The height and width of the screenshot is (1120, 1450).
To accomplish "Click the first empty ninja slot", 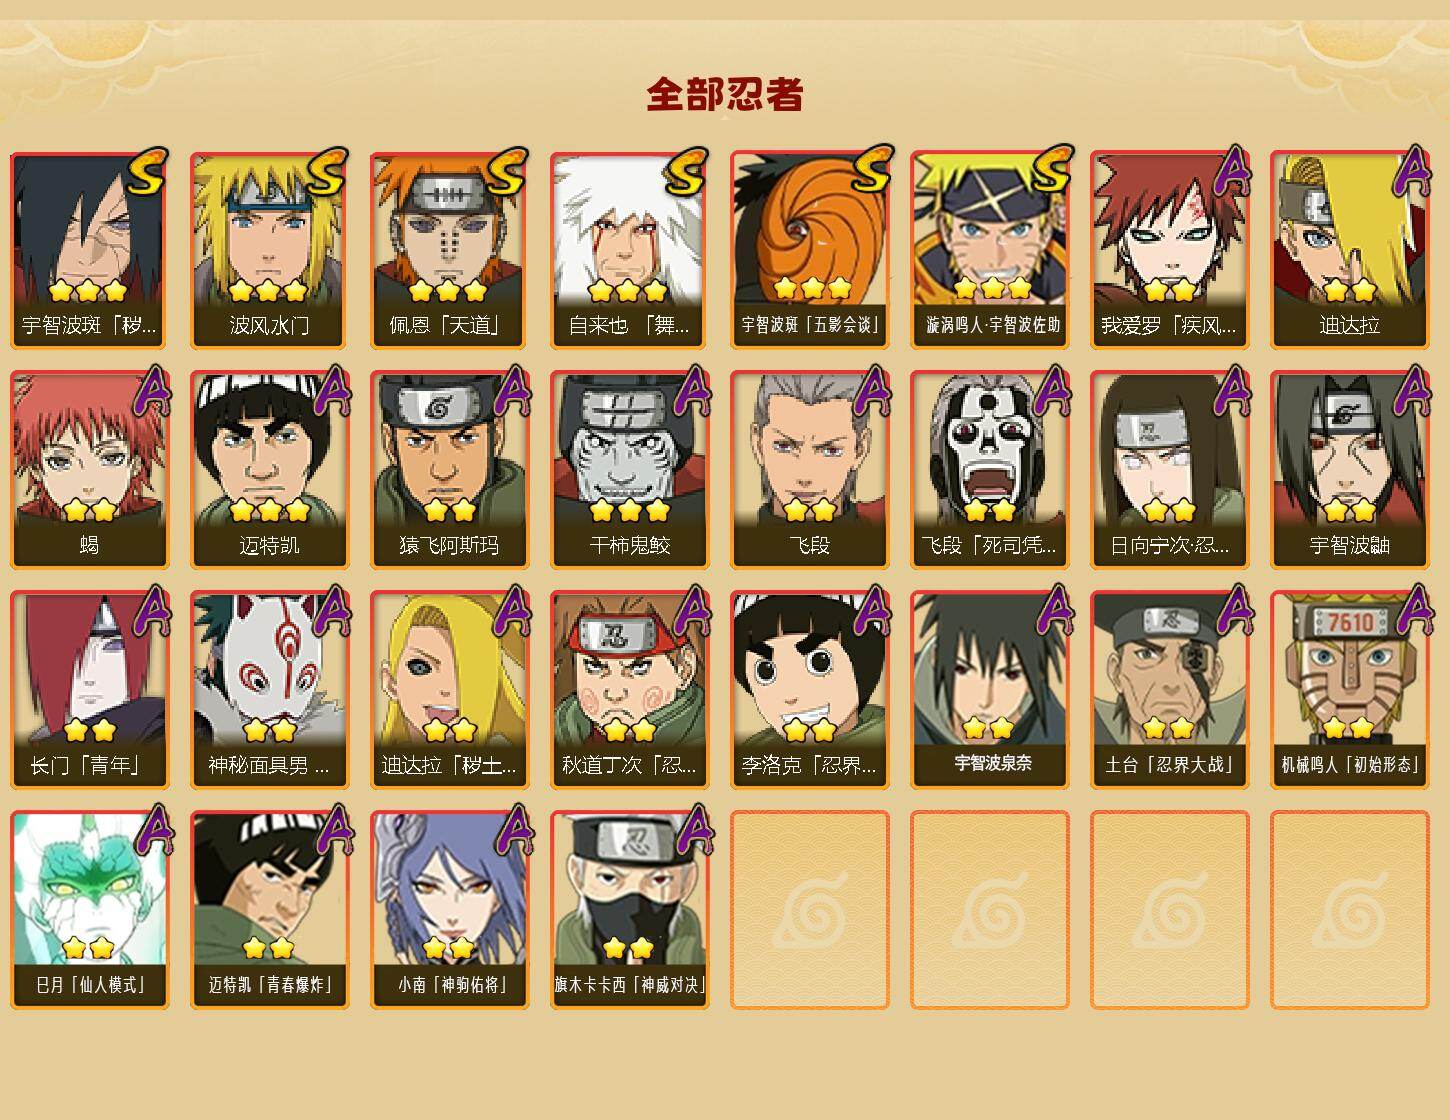I will [810, 910].
